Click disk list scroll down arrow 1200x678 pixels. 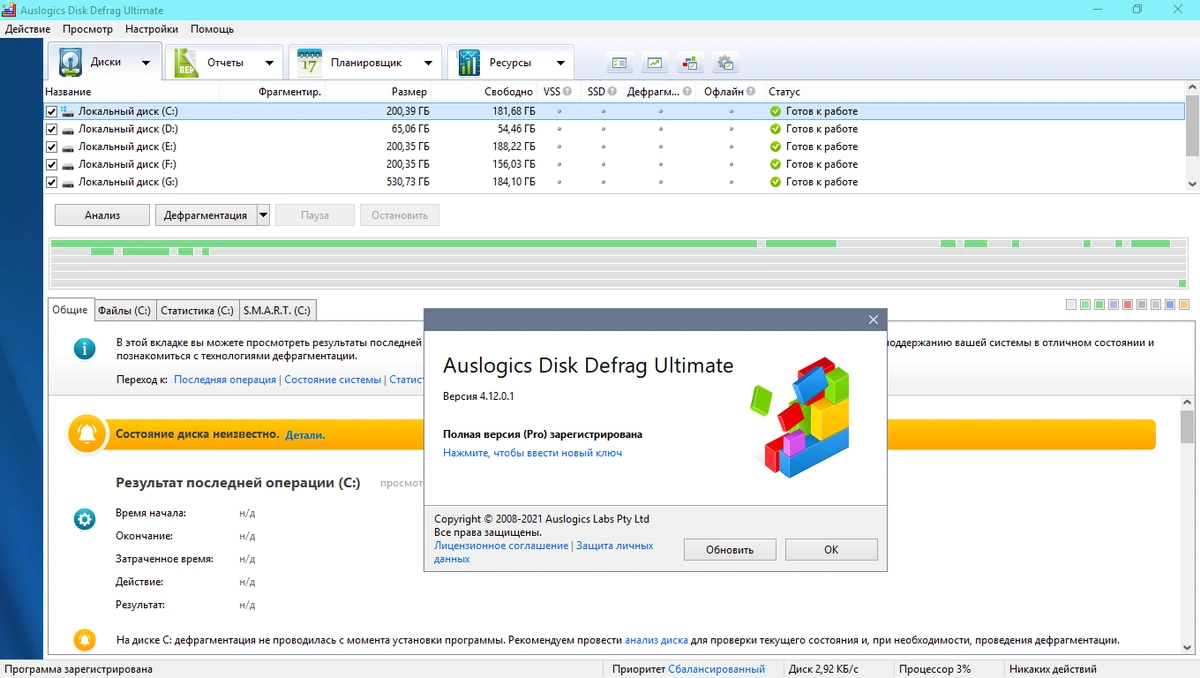tap(1192, 184)
